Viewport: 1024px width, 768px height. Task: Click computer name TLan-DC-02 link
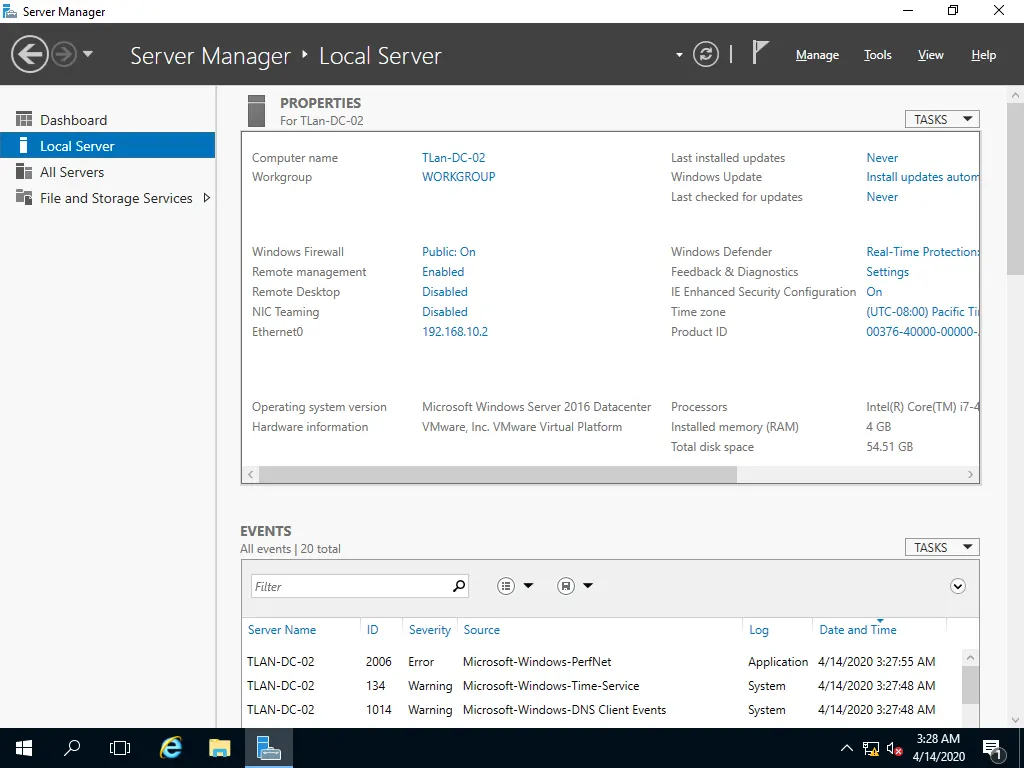coord(453,157)
